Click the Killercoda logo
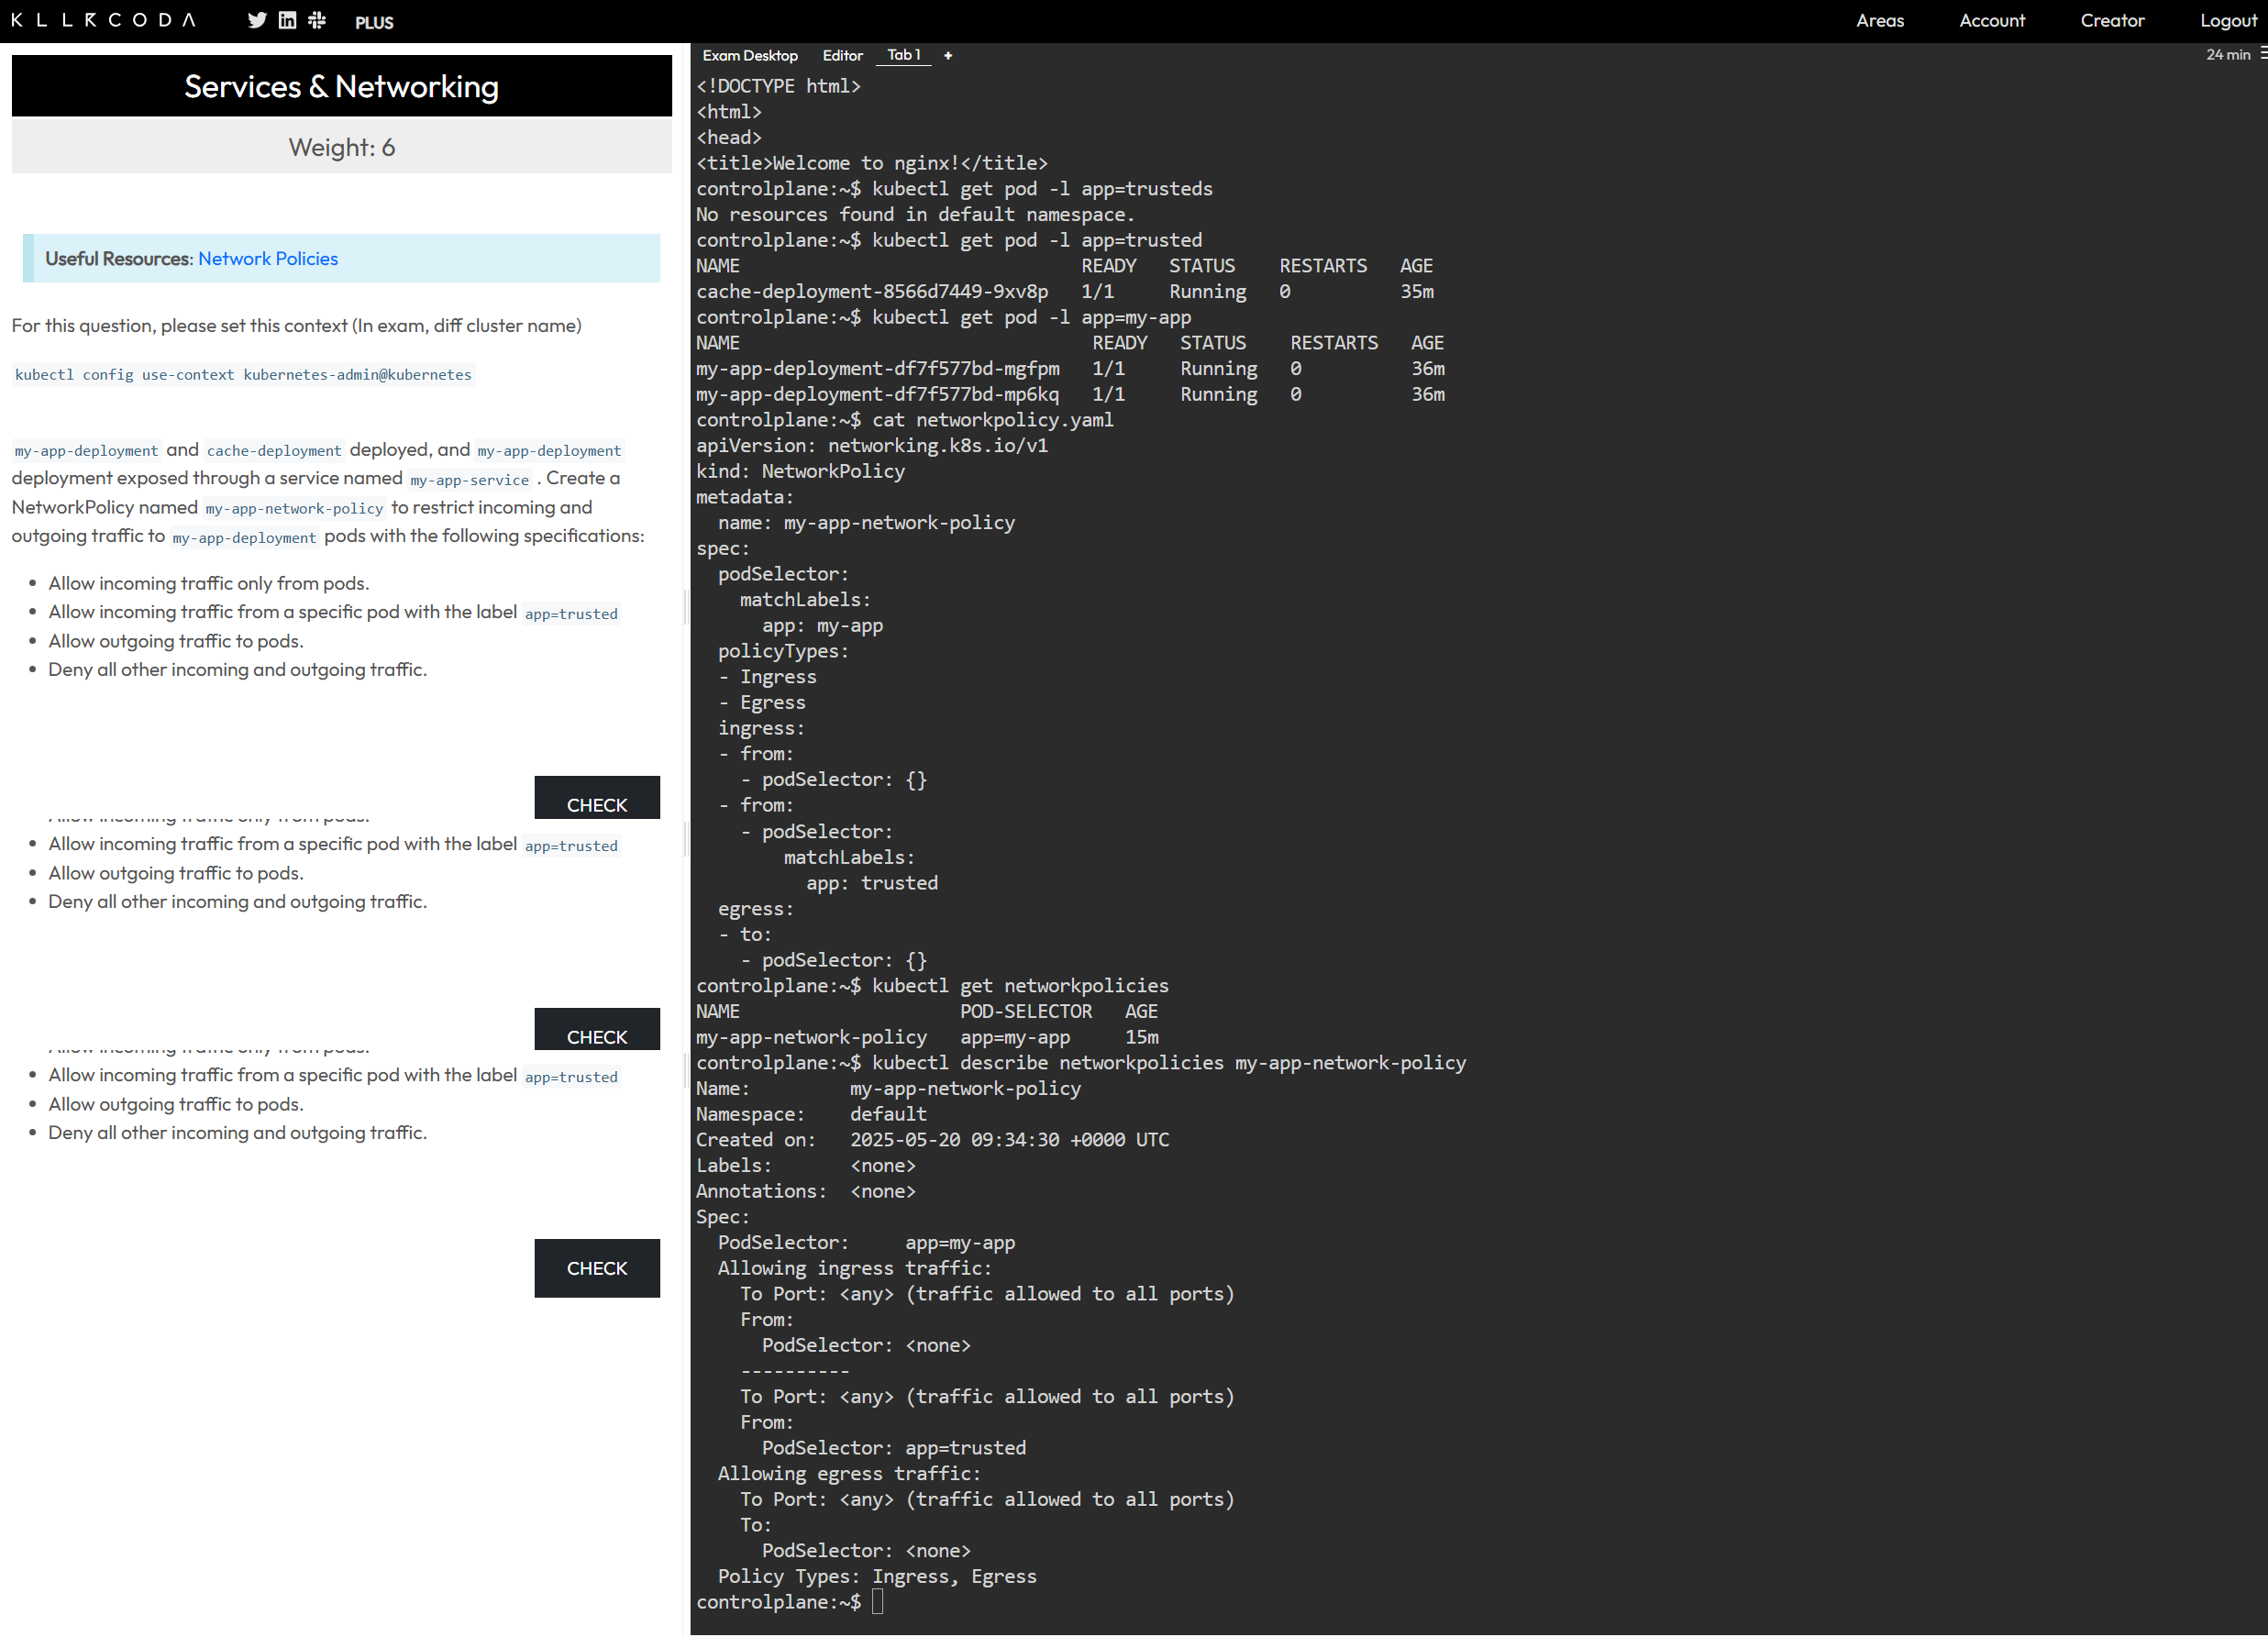 pos(103,20)
